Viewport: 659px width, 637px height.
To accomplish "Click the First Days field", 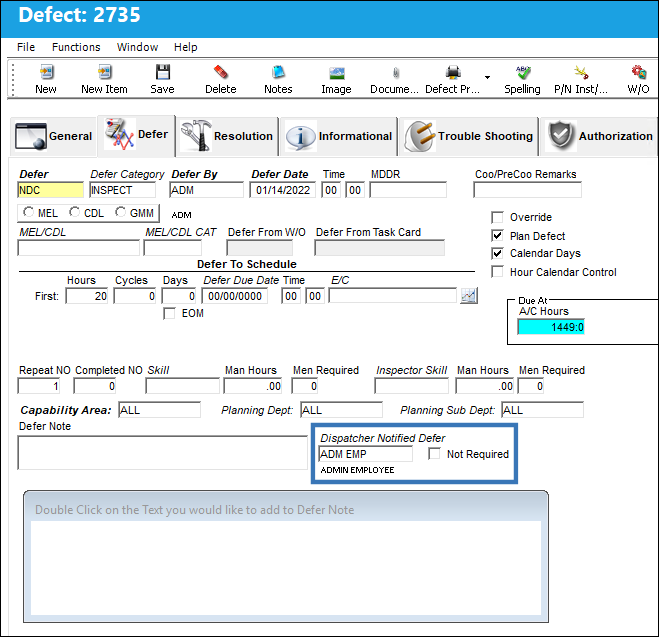I will tap(179, 296).
